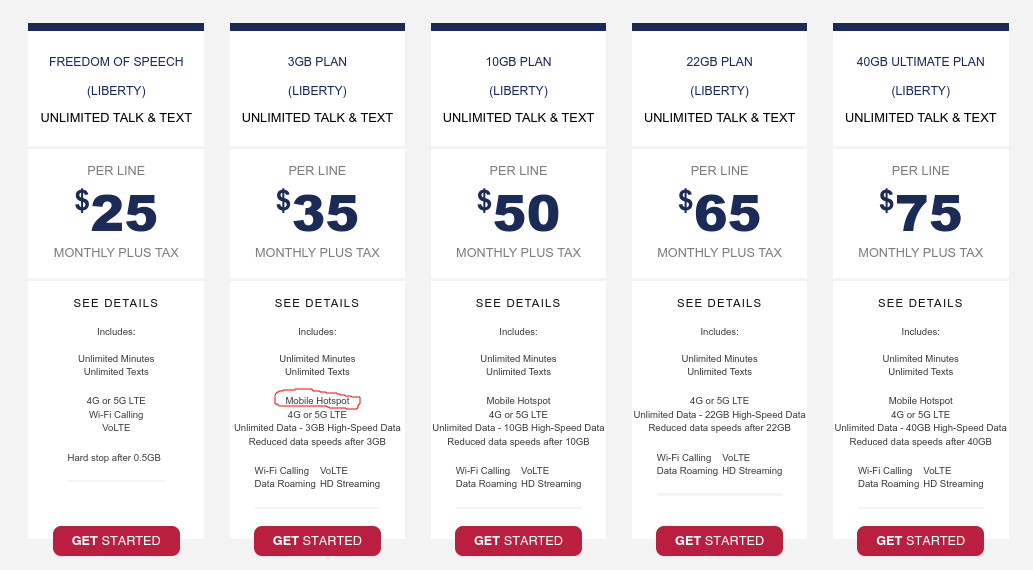Click the 3GB Plan title link

coord(317,62)
